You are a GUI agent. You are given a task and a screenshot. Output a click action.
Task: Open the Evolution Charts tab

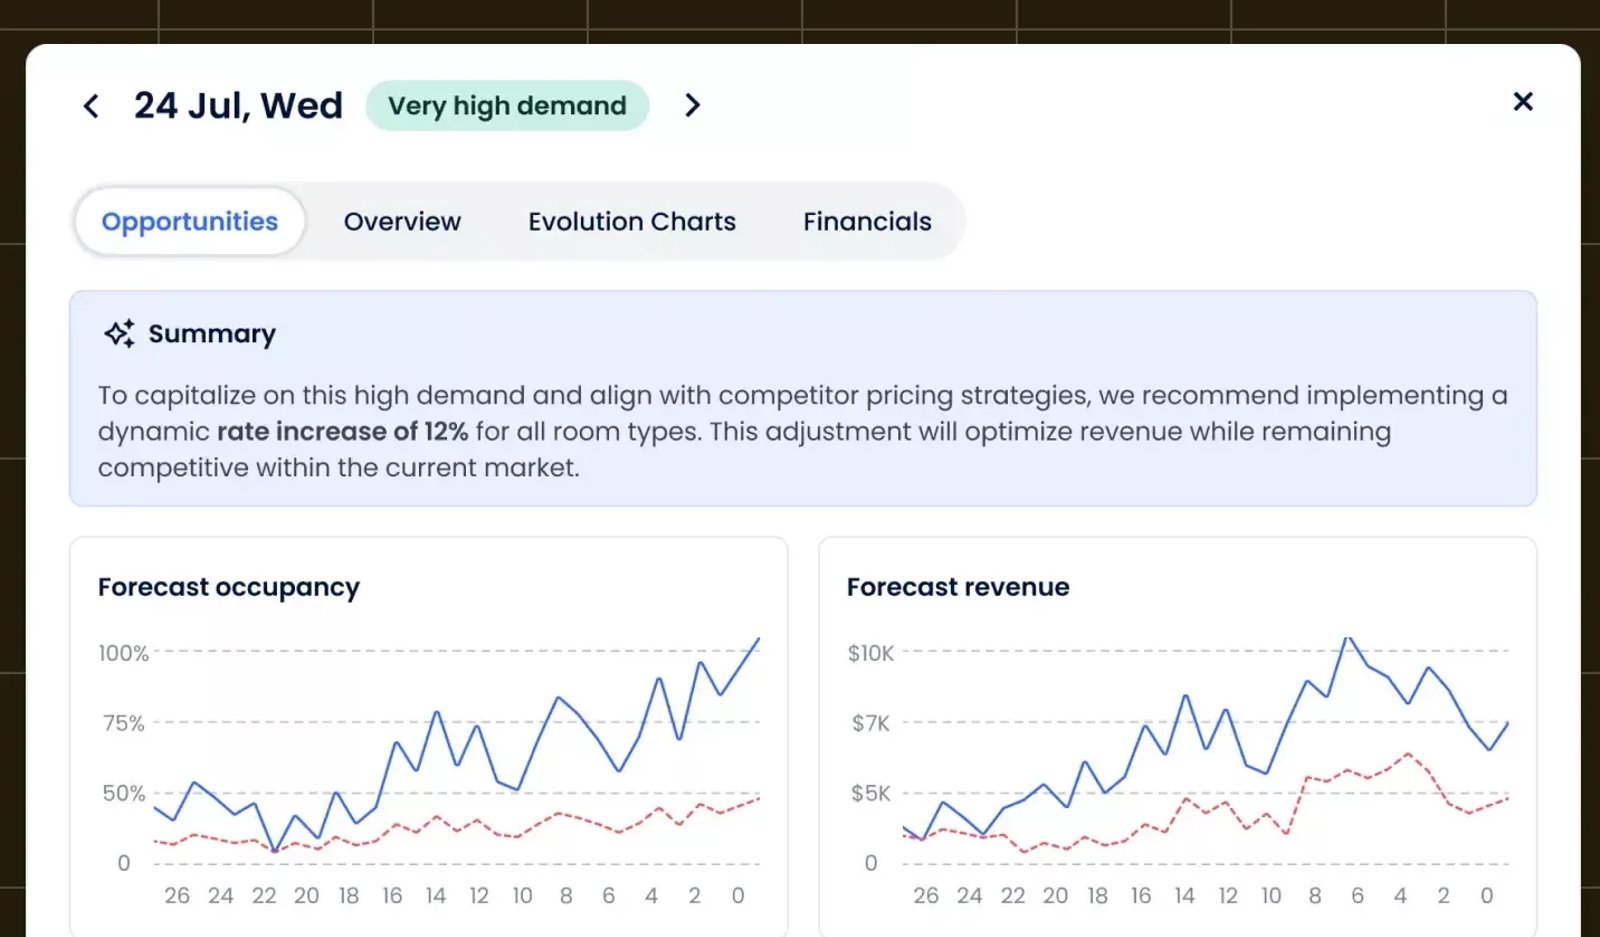coord(632,221)
